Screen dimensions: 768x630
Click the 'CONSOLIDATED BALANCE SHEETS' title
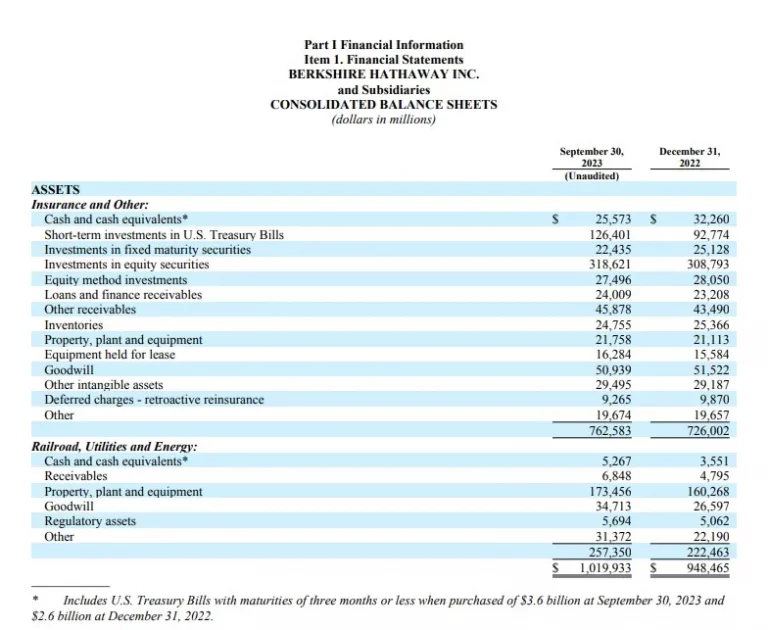(383, 105)
